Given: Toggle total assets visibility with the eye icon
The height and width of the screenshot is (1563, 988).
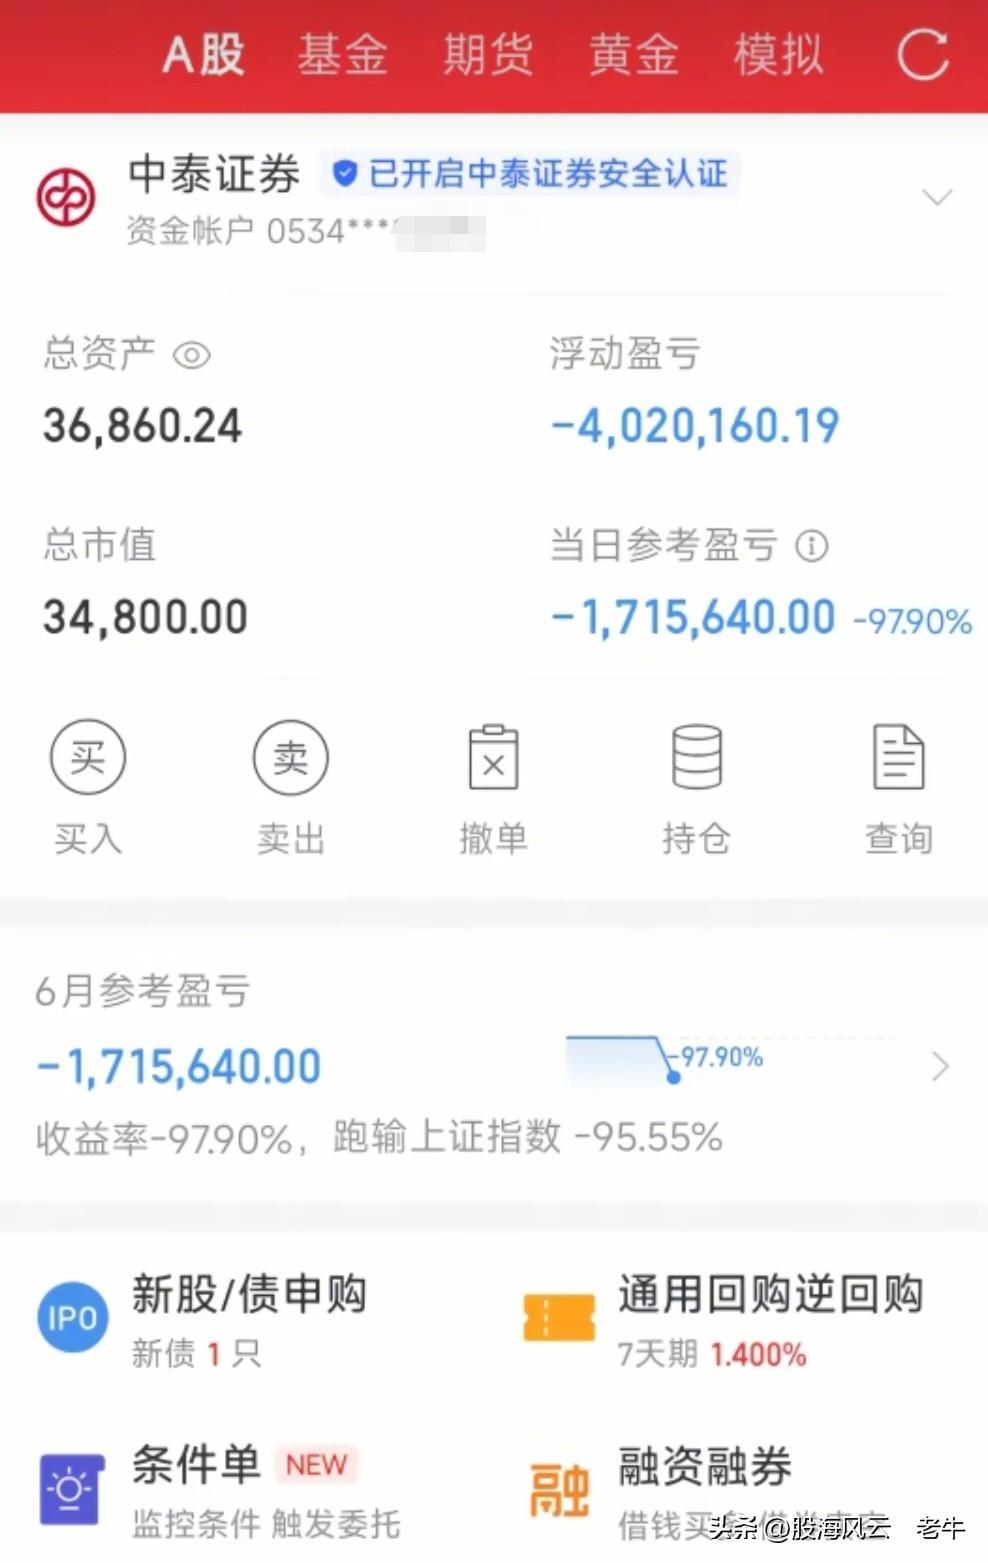Looking at the screenshot, I should (x=191, y=355).
